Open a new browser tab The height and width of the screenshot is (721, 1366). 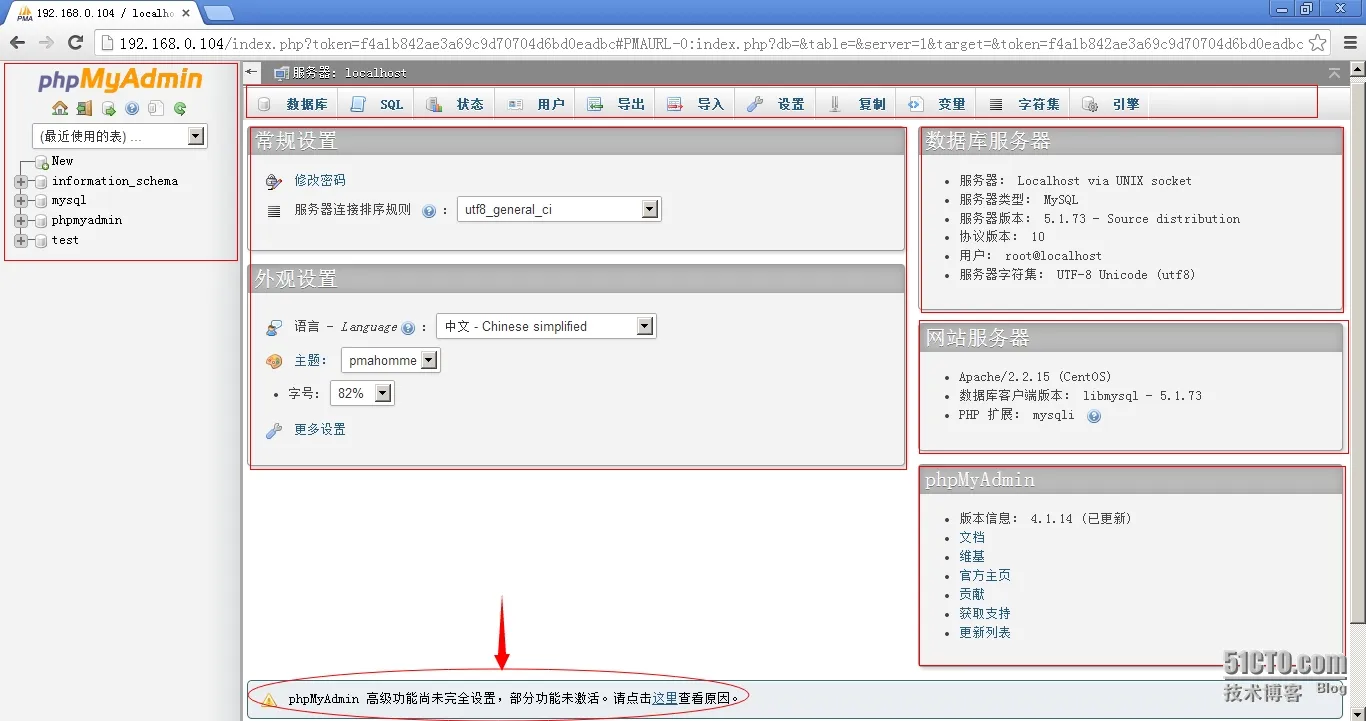[x=219, y=13]
